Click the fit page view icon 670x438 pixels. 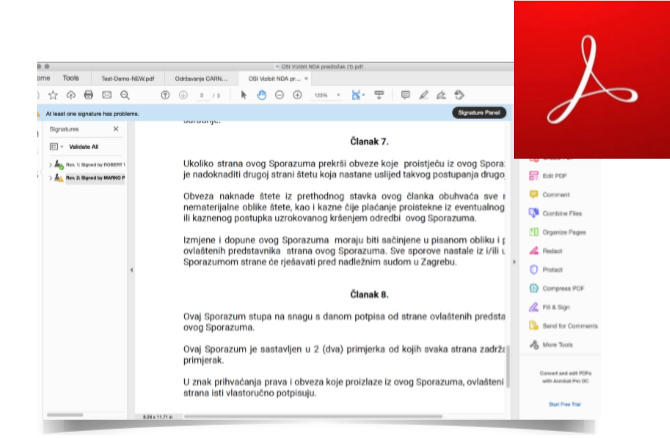point(356,95)
